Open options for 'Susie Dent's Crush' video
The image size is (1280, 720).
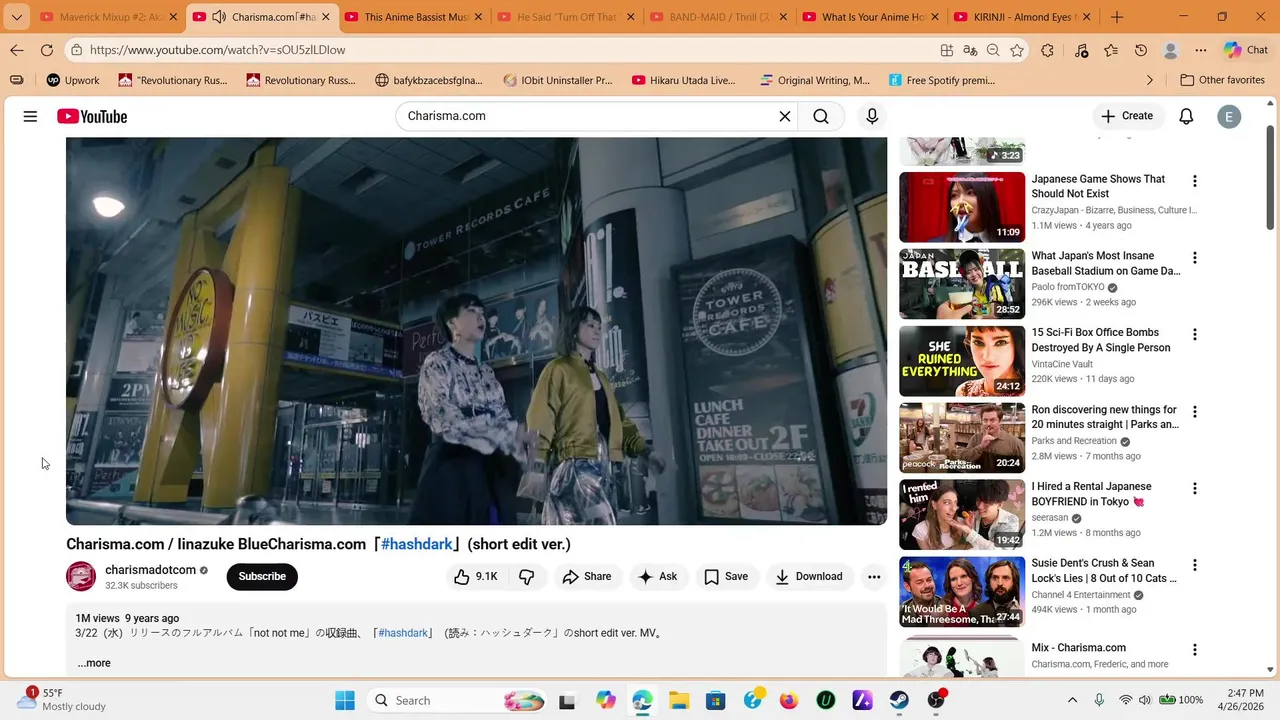1194,565
